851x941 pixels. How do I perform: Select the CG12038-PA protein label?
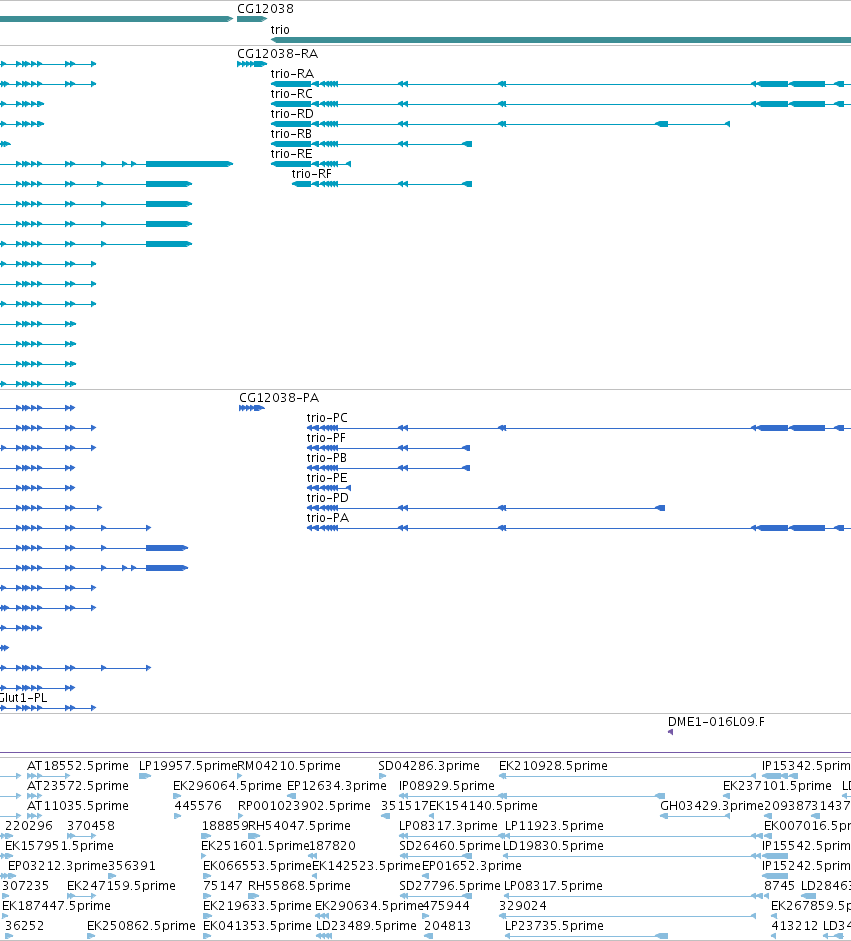pos(279,398)
